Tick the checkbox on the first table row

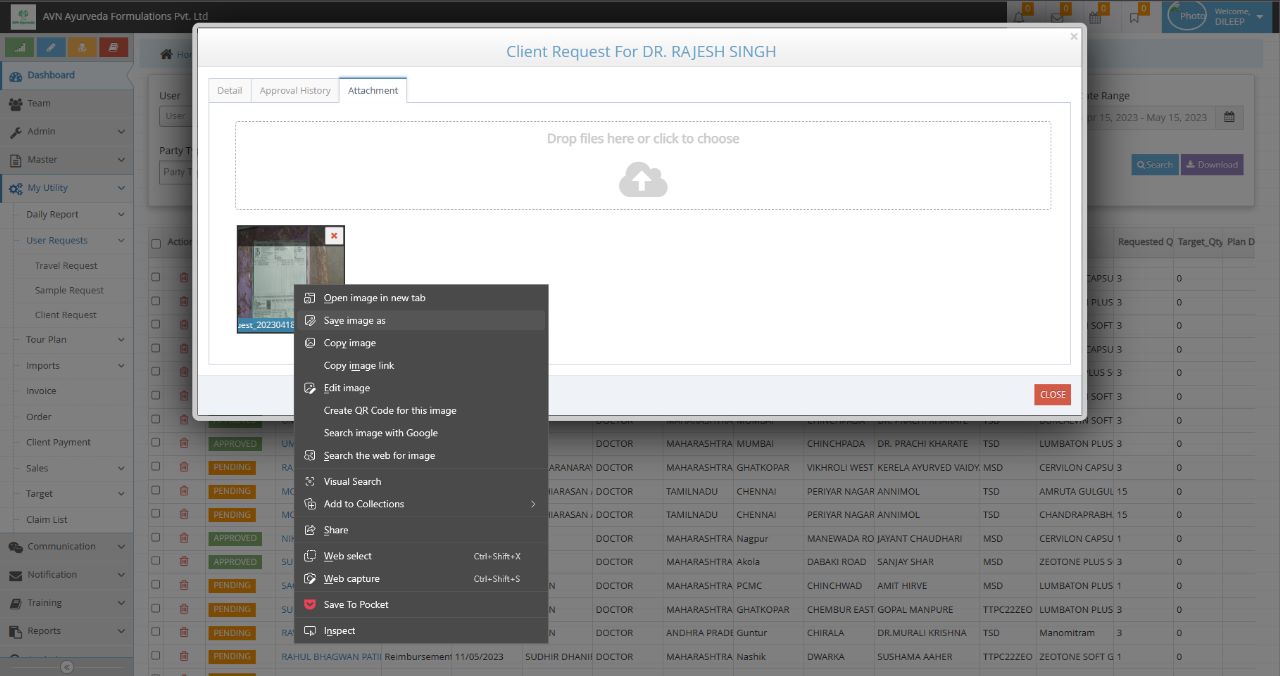point(156,277)
